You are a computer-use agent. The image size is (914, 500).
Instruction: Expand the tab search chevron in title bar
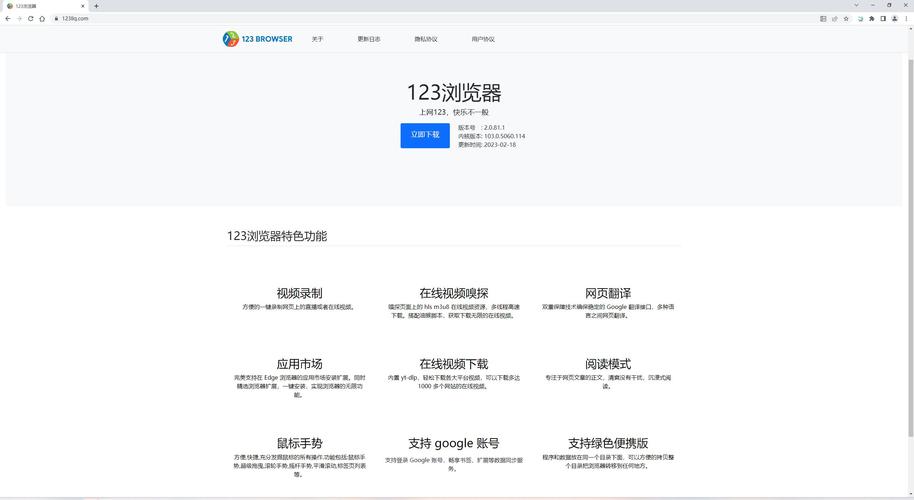856,5
